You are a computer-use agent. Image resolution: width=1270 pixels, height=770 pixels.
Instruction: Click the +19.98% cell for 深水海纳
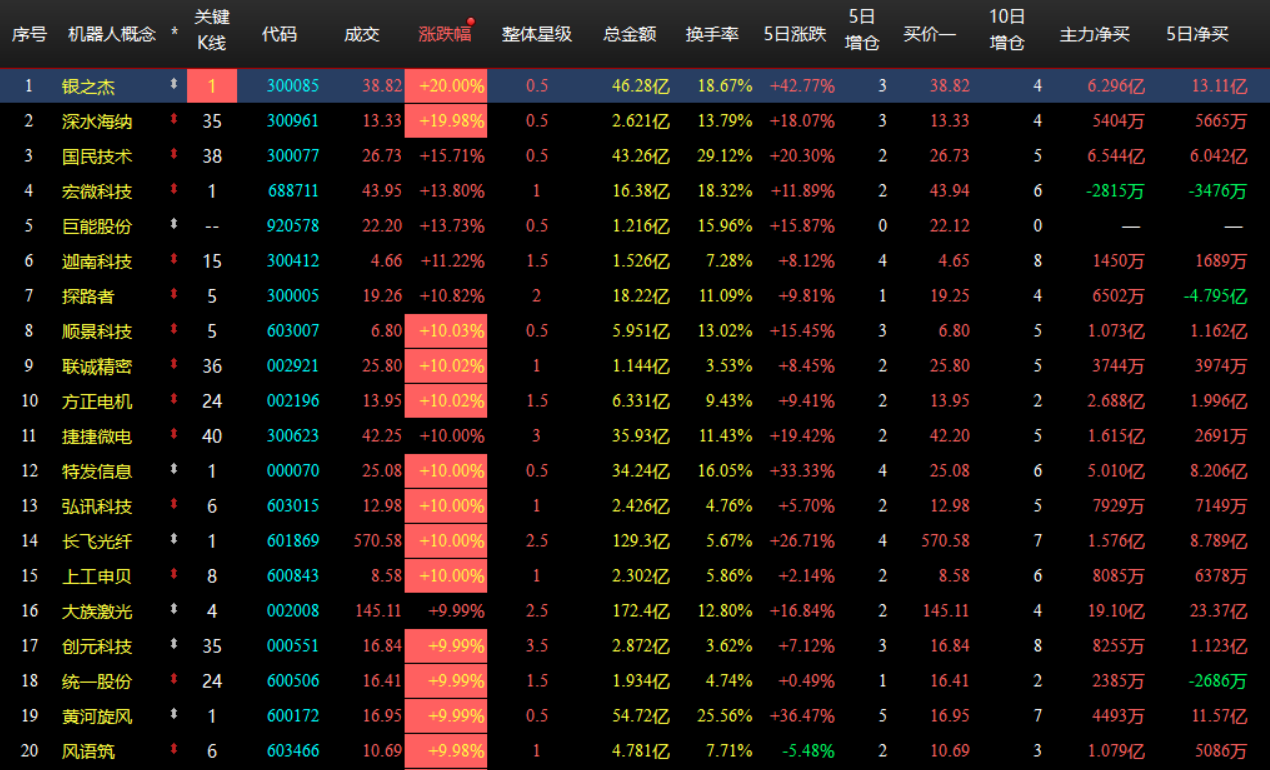(x=446, y=121)
